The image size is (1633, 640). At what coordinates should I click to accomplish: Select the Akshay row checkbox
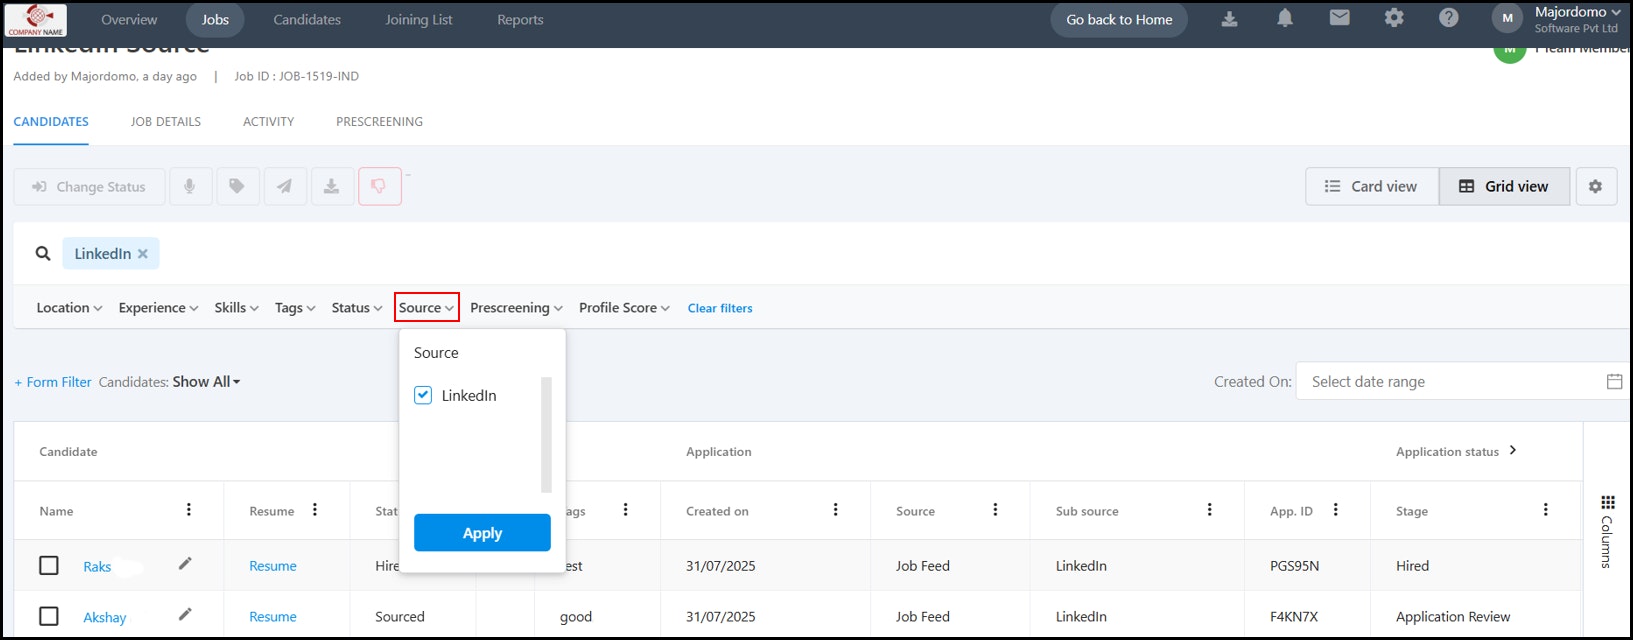coord(49,616)
